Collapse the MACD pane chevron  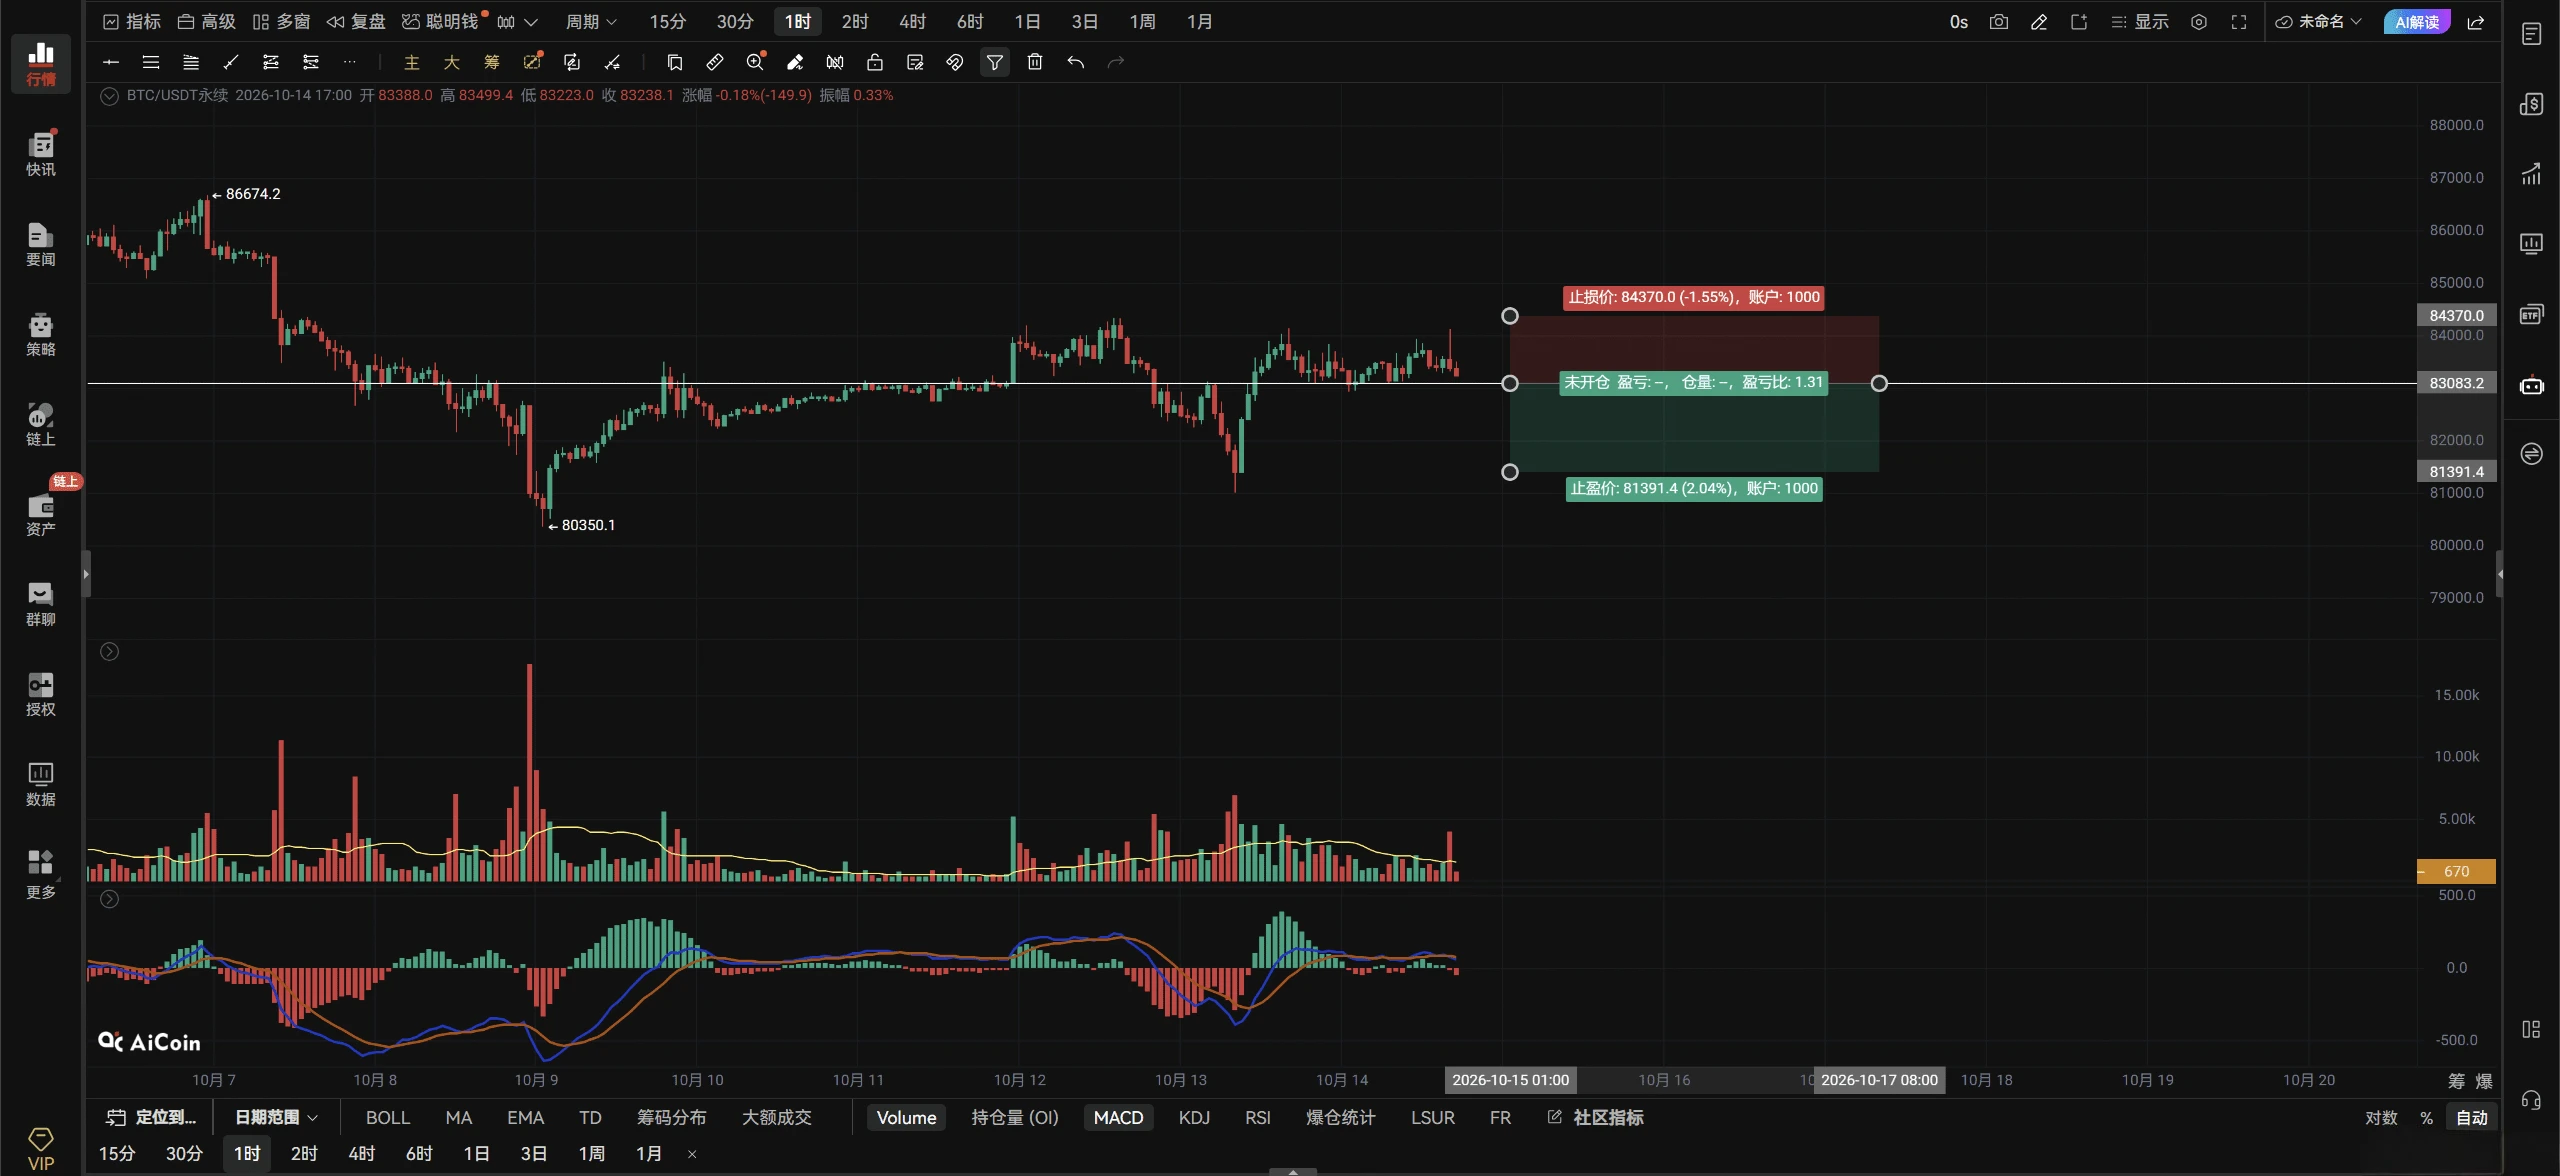[110, 899]
